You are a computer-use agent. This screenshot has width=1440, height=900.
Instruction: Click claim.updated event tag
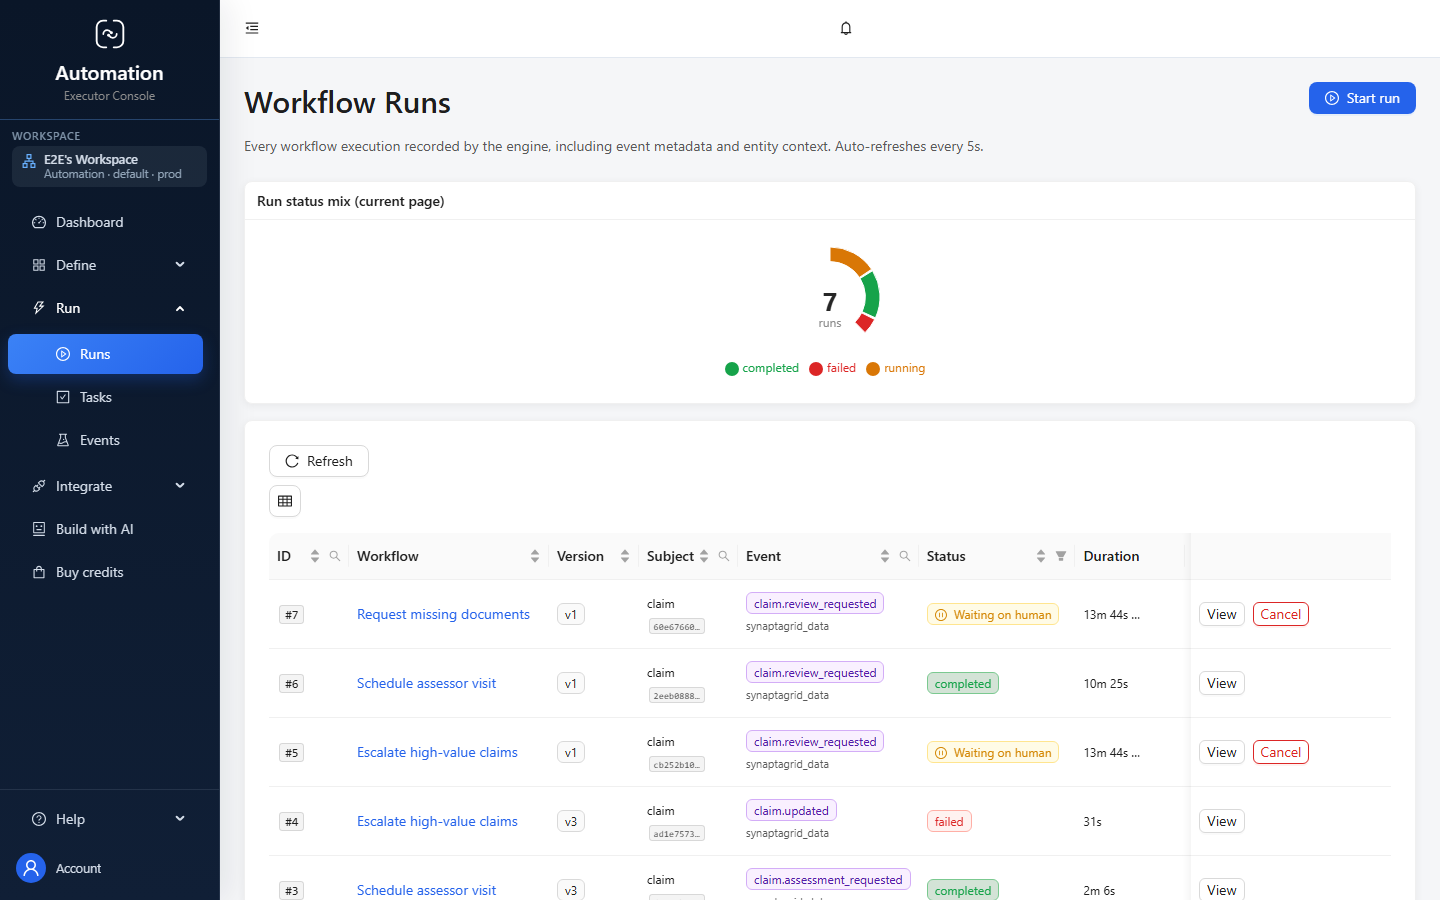[791, 810]
